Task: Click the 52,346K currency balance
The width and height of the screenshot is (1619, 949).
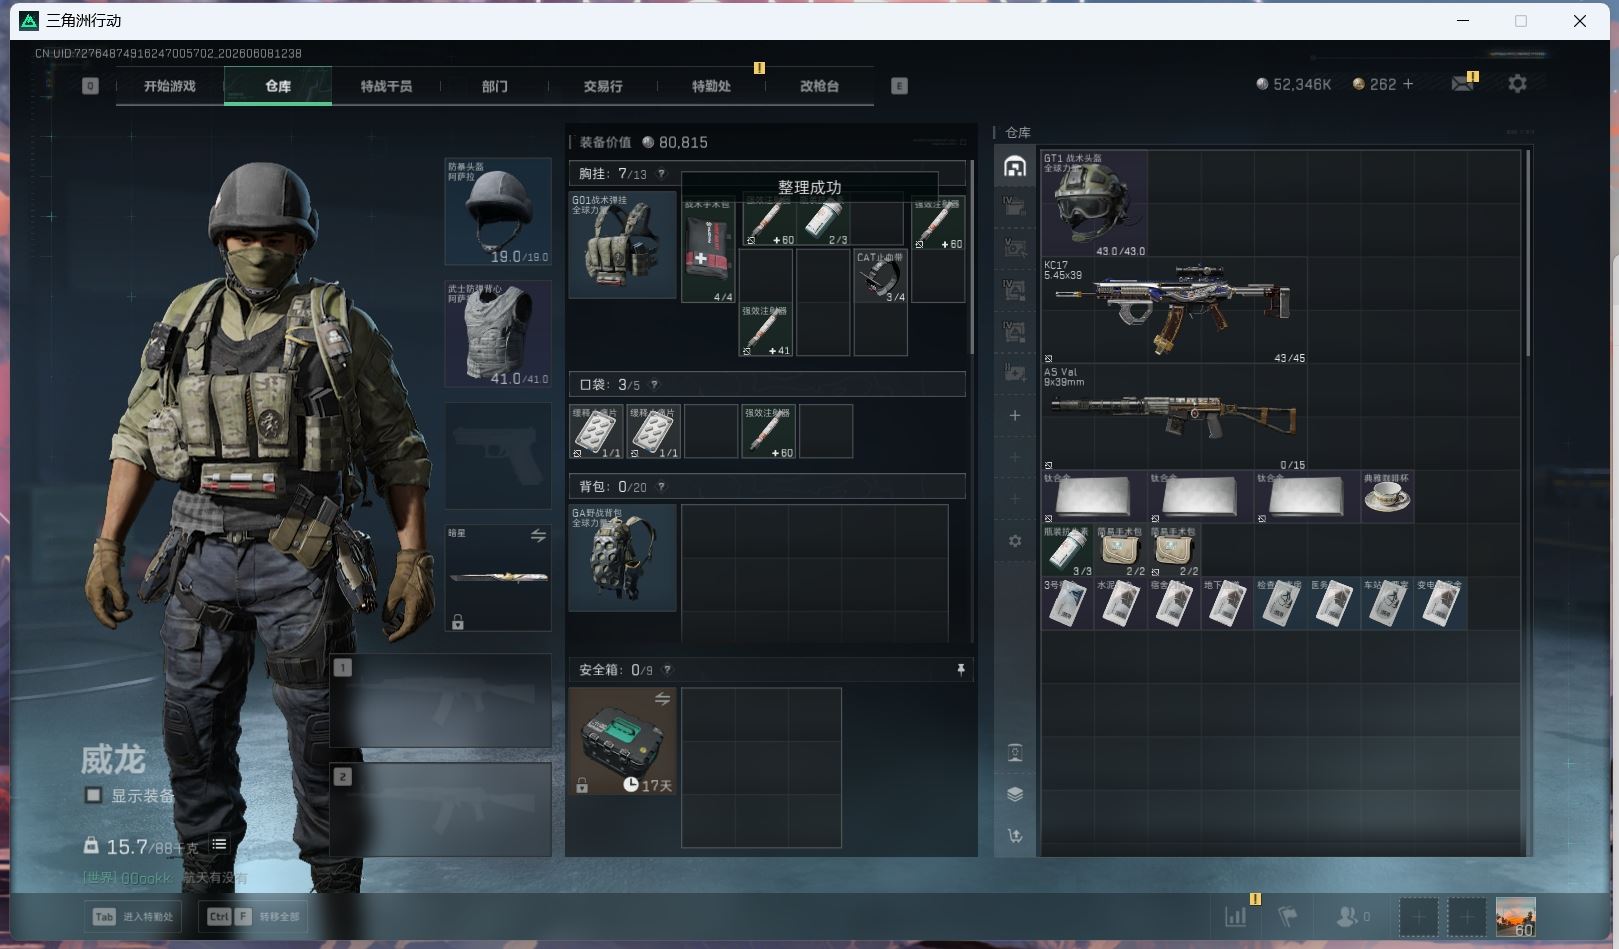Action: 1294,84
